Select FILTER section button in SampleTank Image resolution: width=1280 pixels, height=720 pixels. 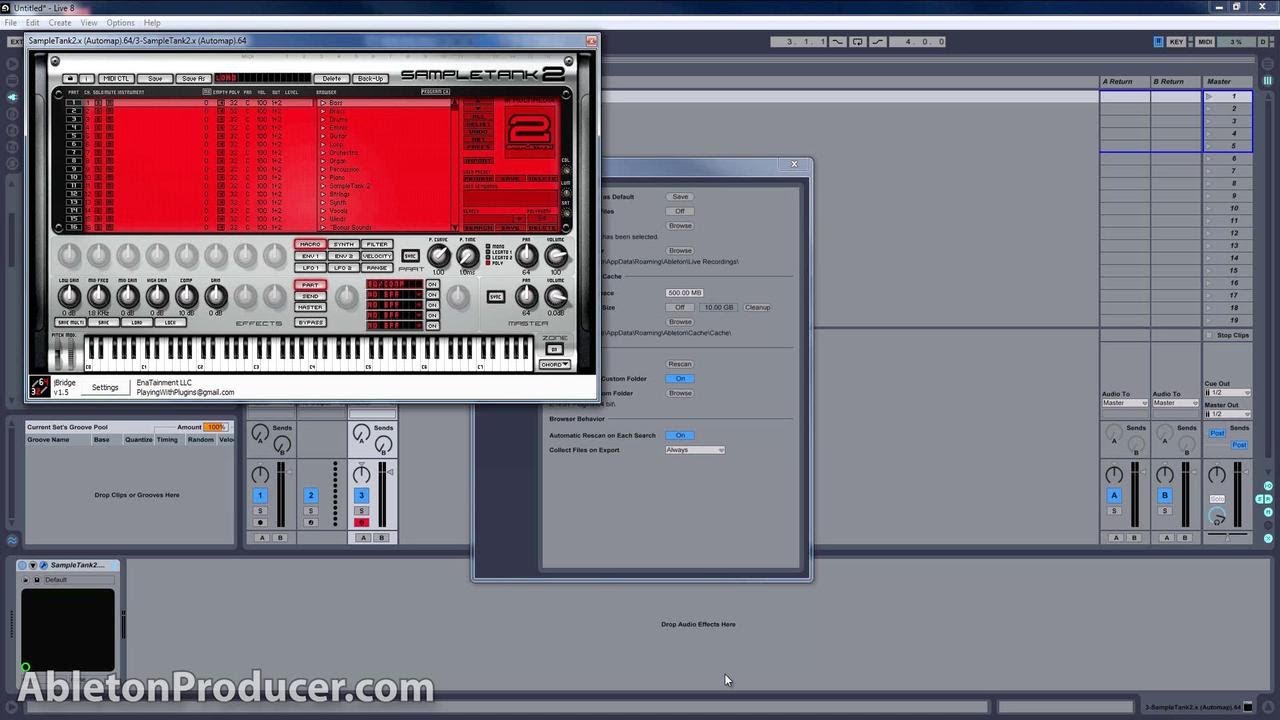click(377, 244)
